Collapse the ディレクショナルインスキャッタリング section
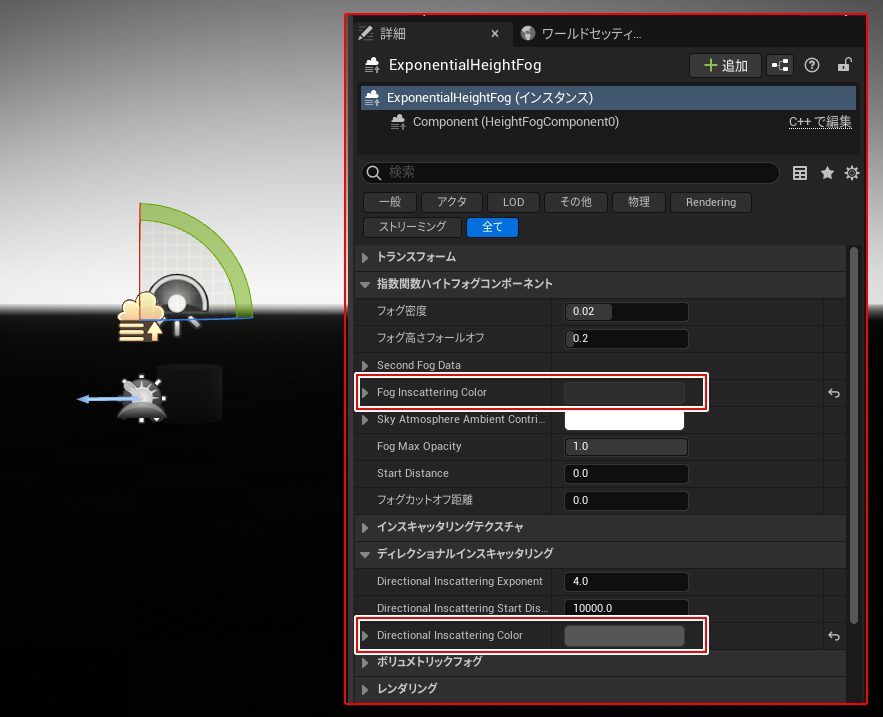883x717 pixels. 365,554
